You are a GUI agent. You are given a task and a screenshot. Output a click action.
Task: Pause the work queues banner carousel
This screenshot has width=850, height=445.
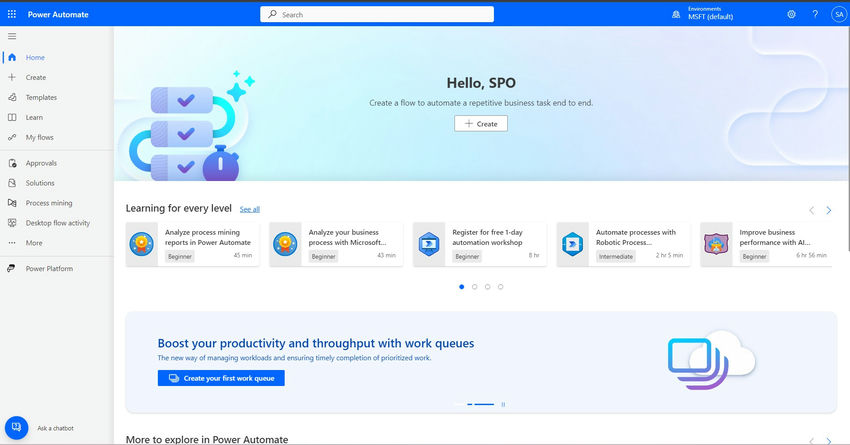click(503, 404)
